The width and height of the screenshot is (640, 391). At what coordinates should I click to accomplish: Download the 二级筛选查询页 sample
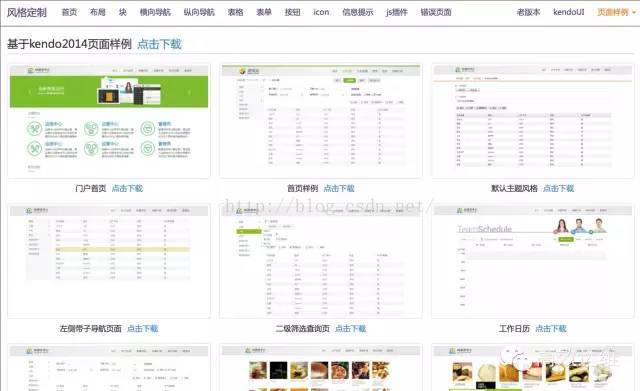[351, 329]
